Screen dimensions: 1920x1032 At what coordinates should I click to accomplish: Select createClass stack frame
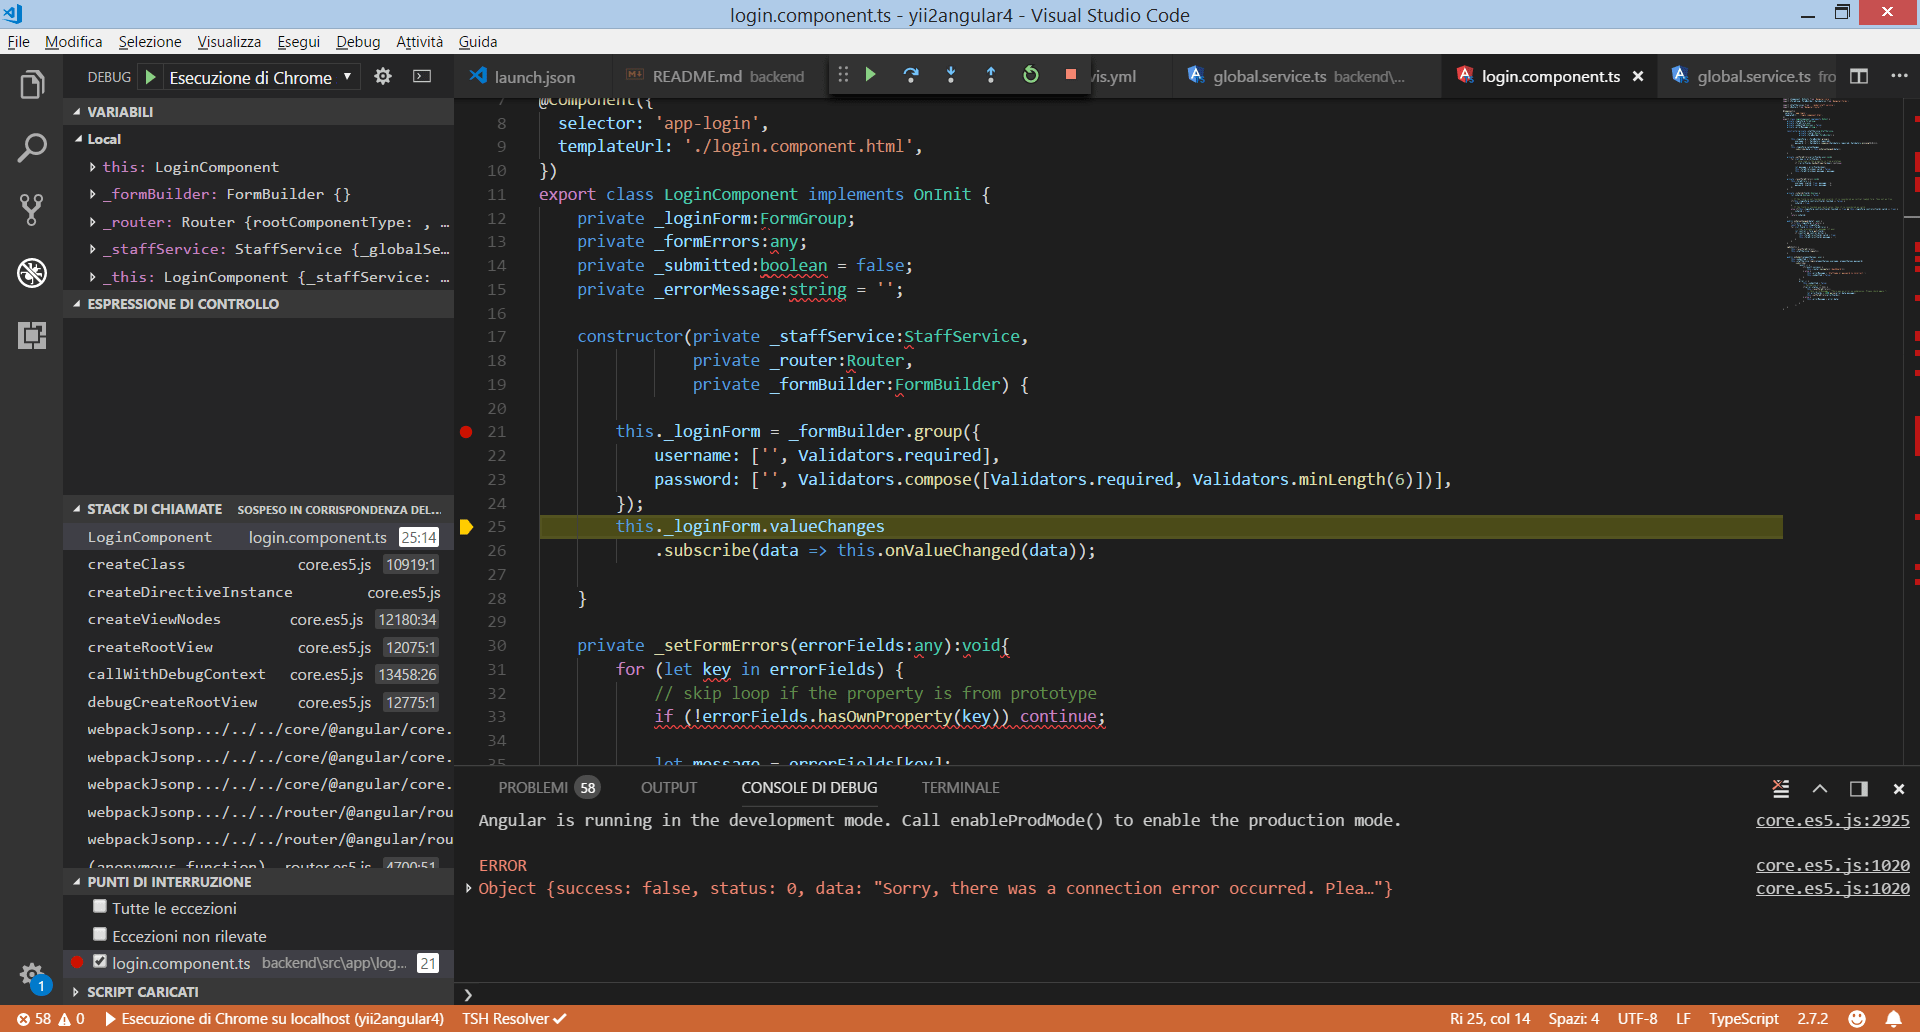258,564
